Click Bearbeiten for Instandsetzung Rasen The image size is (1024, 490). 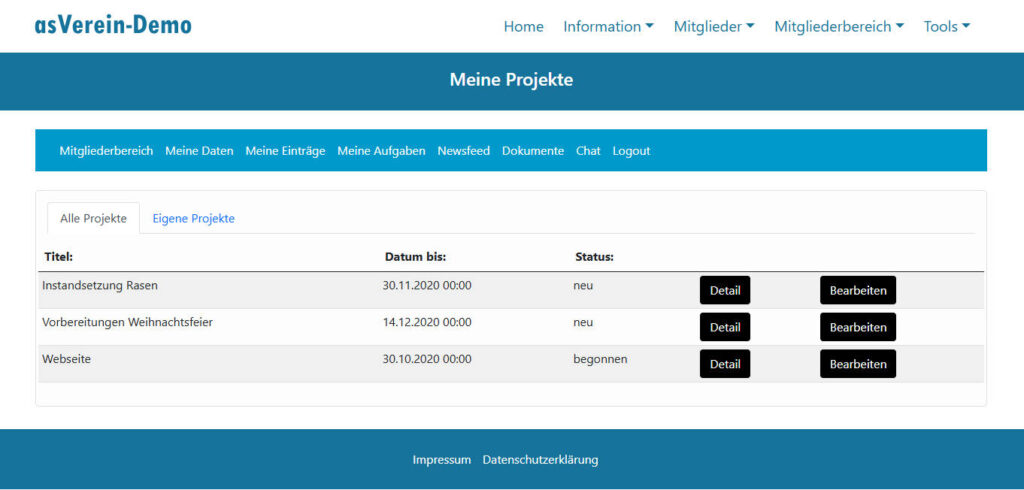point(857,290)
